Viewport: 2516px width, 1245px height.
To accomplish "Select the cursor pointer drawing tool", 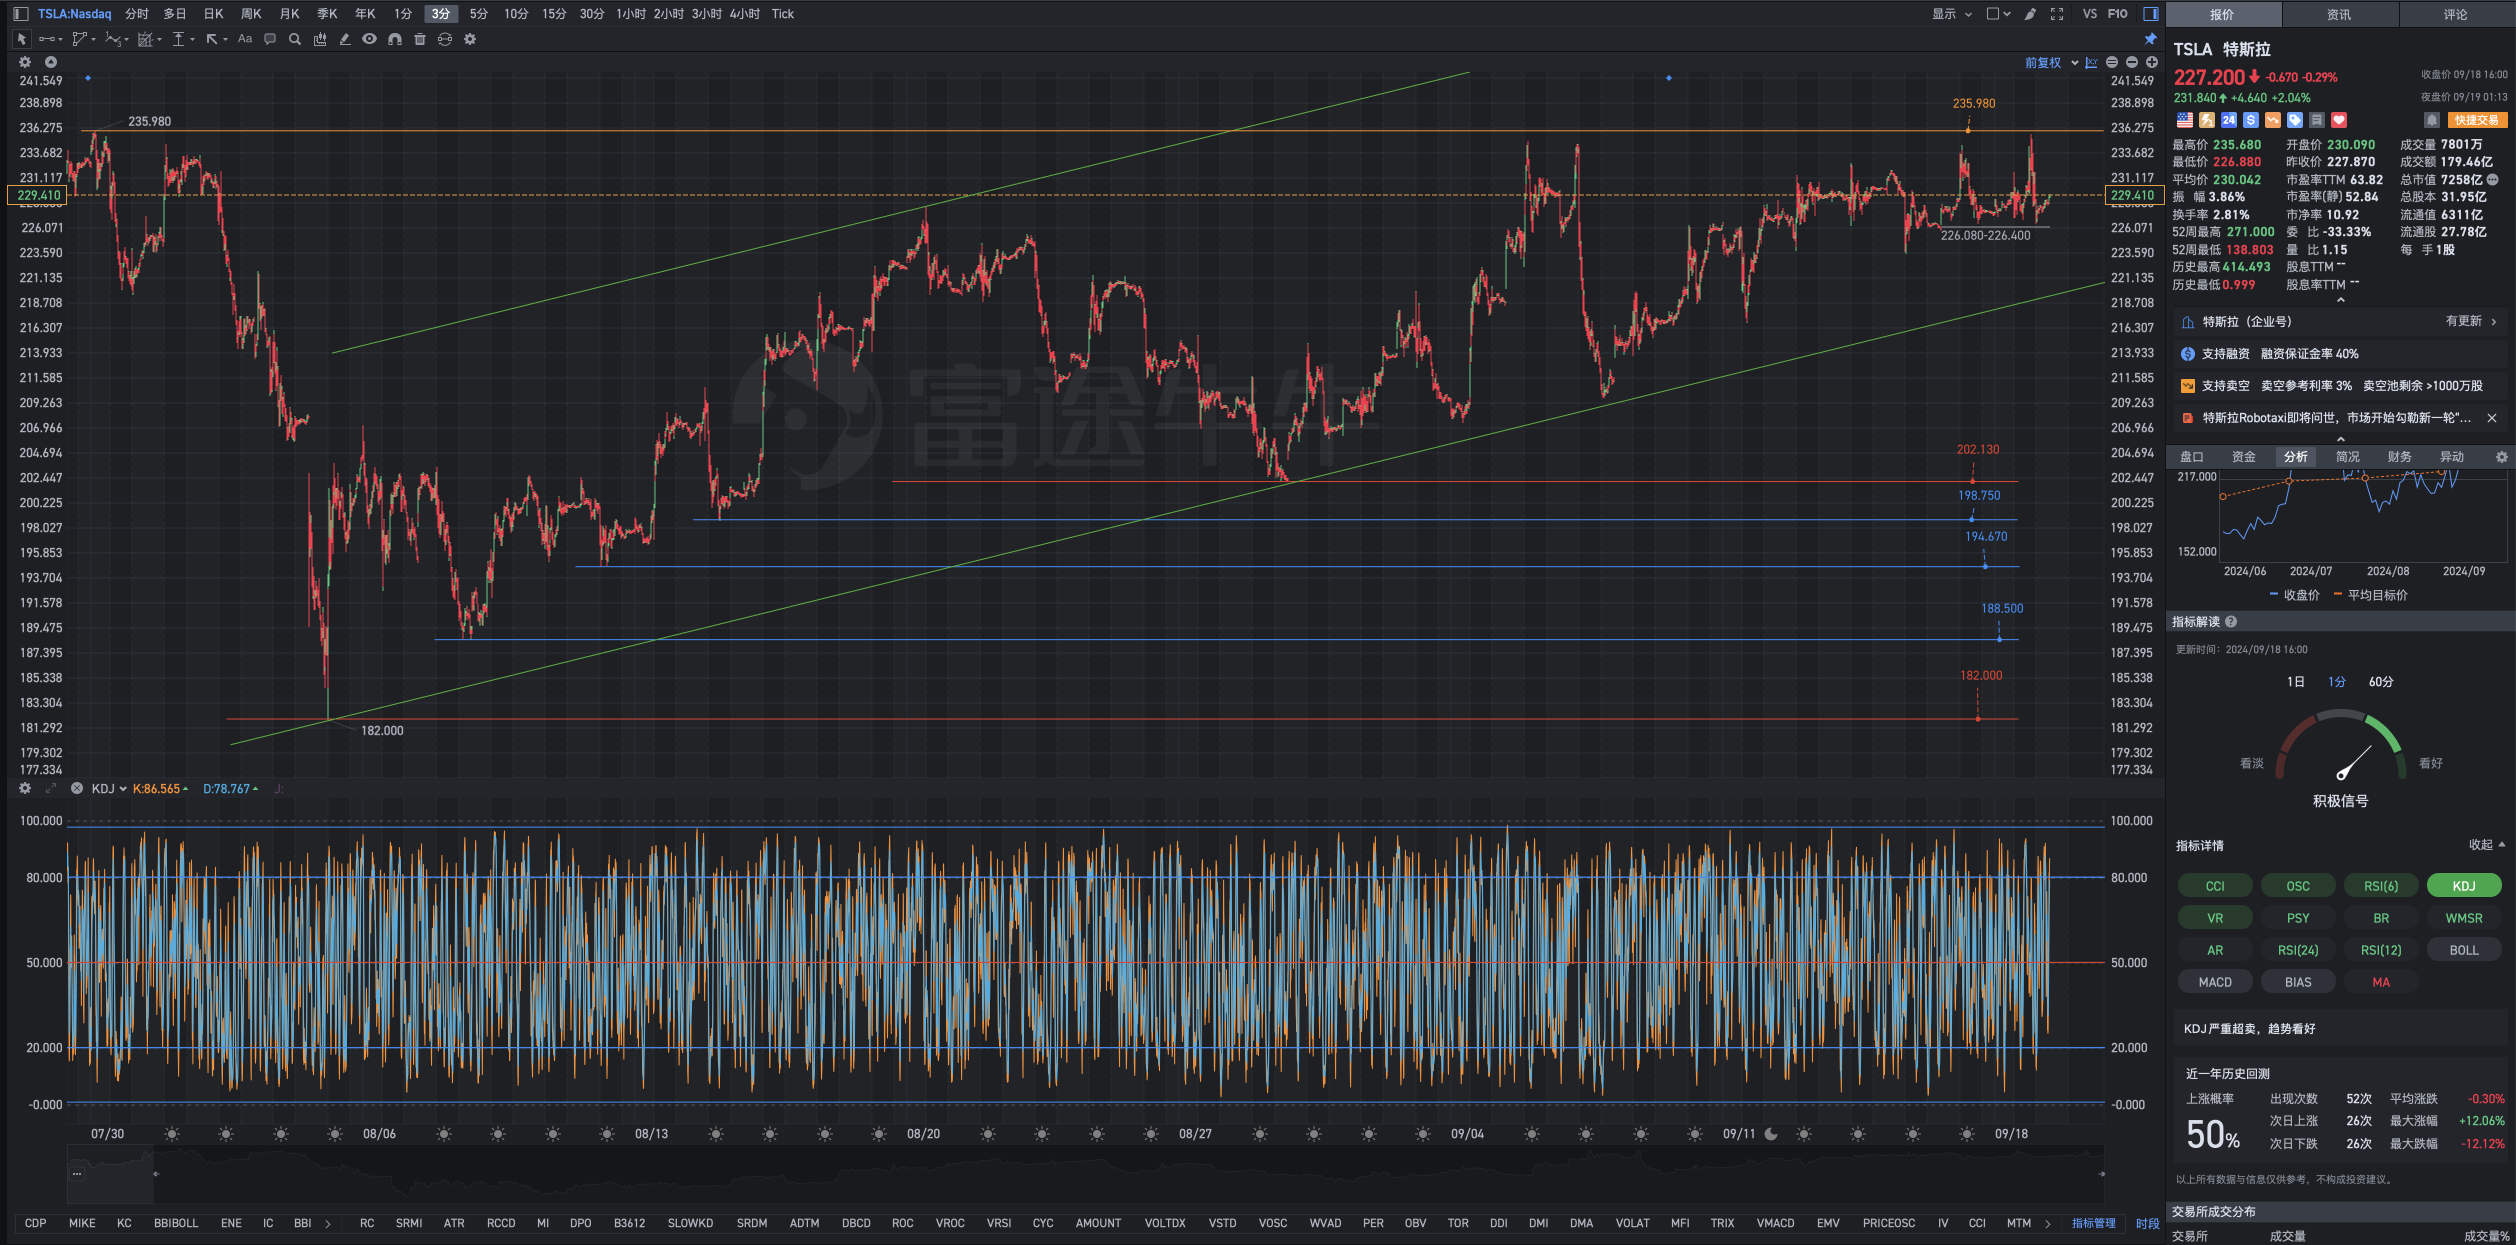I will (21, 39).
